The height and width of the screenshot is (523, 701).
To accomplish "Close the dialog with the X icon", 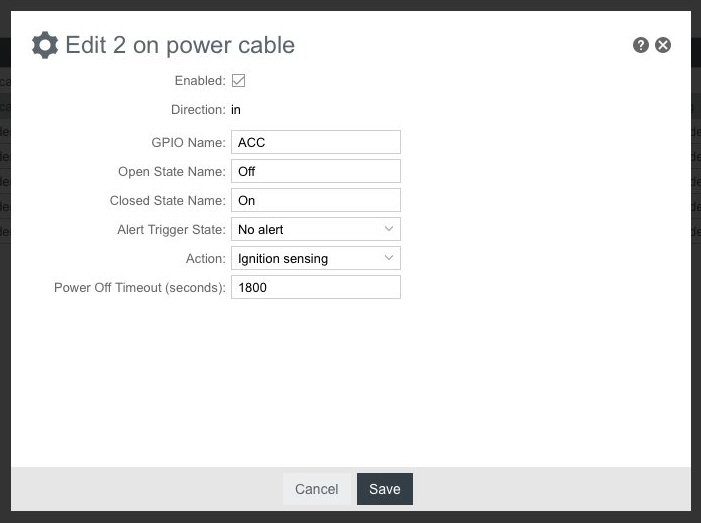I will pos(663,45).
